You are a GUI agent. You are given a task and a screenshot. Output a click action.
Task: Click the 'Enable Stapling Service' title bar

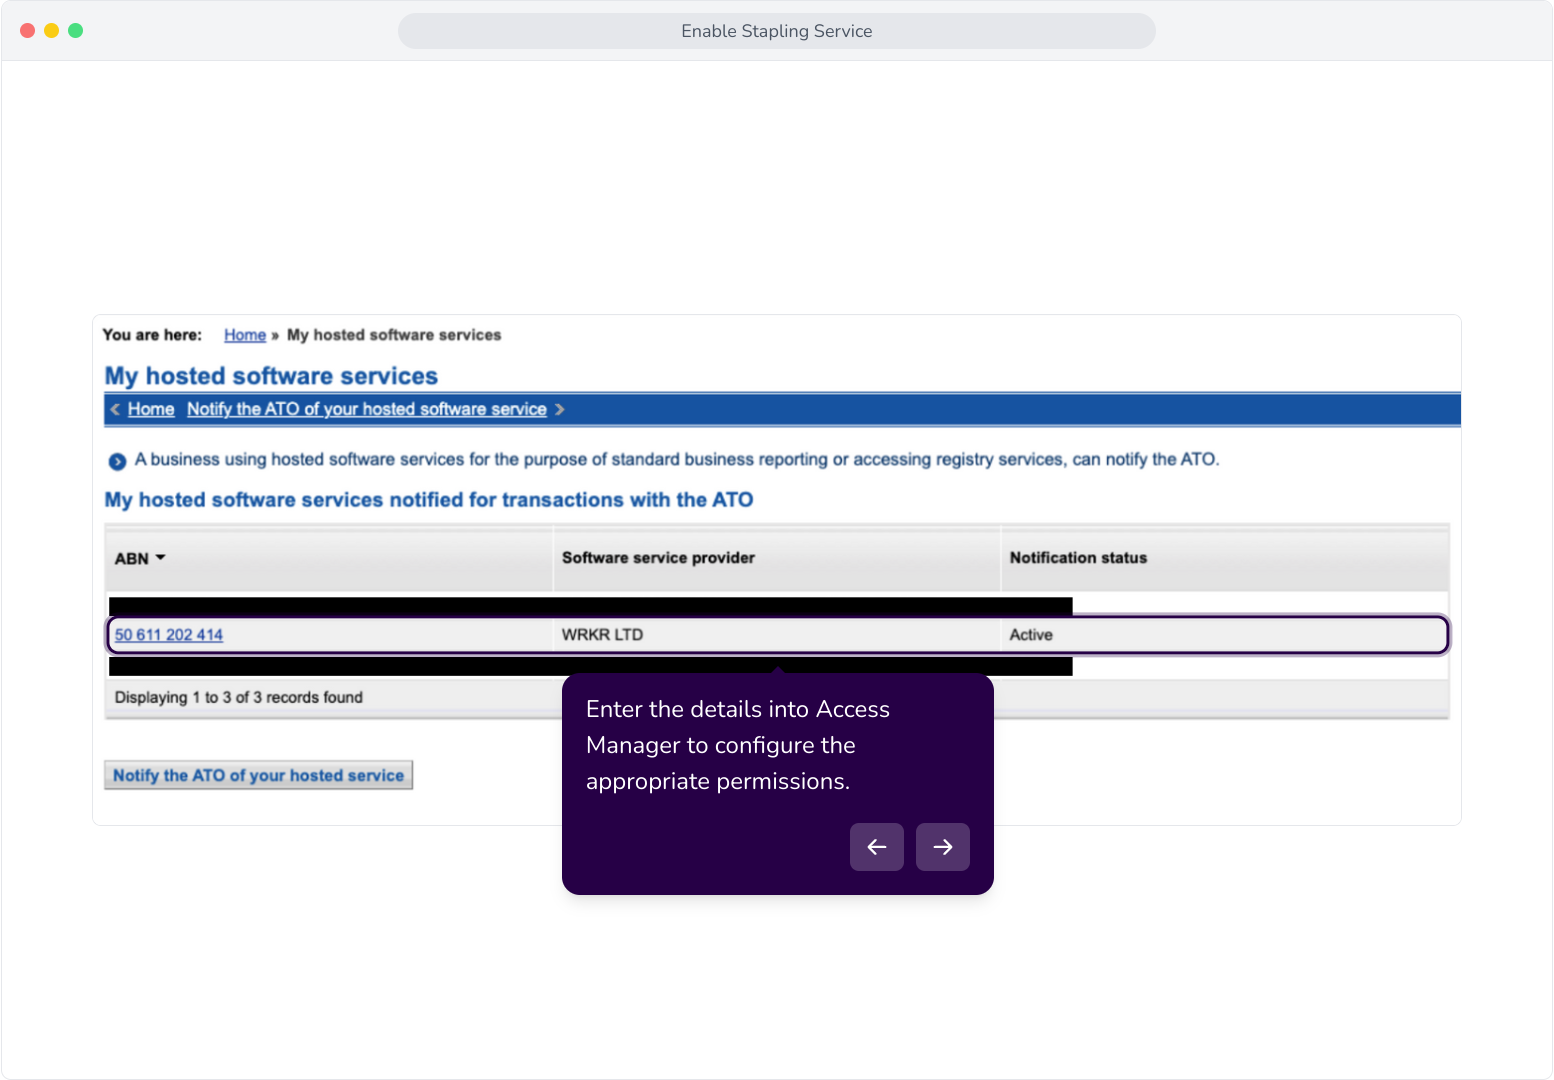[777, 31]
